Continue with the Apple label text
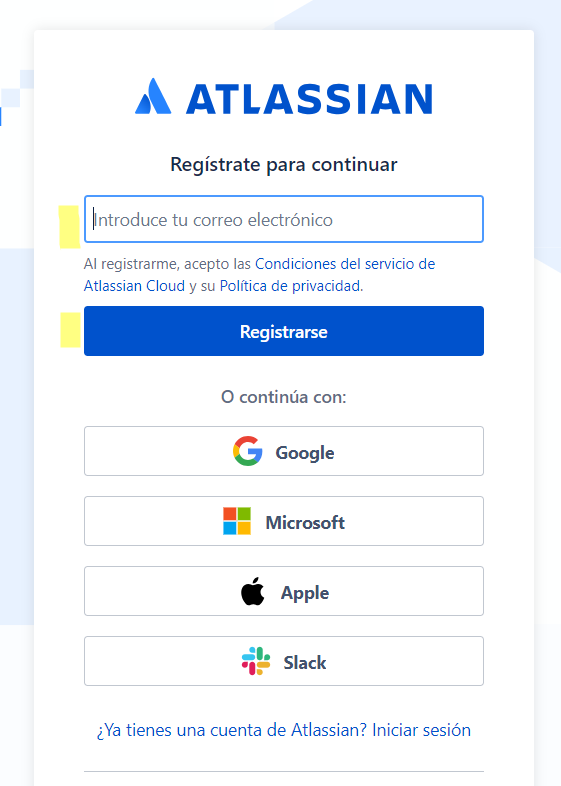Screen dimensions: 561x786 coord(305,593)
